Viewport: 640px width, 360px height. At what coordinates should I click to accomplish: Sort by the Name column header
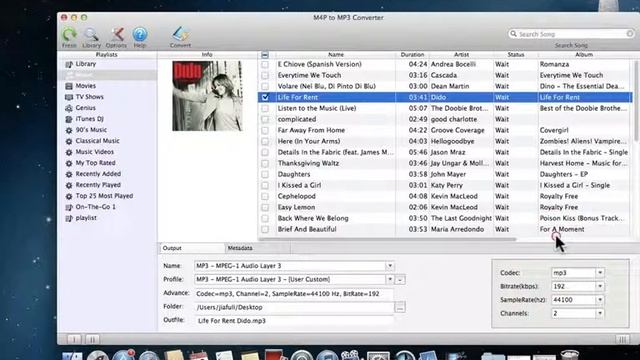336,55
